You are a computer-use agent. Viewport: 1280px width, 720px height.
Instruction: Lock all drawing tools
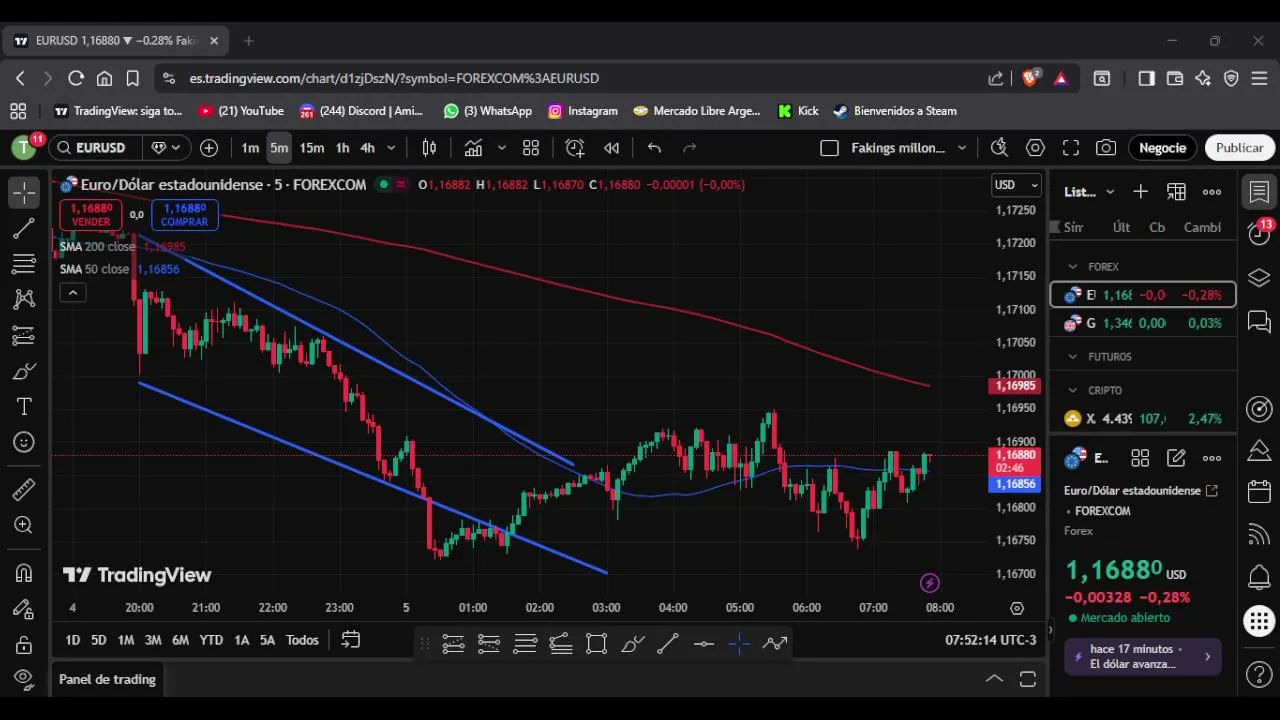point(24,644)
